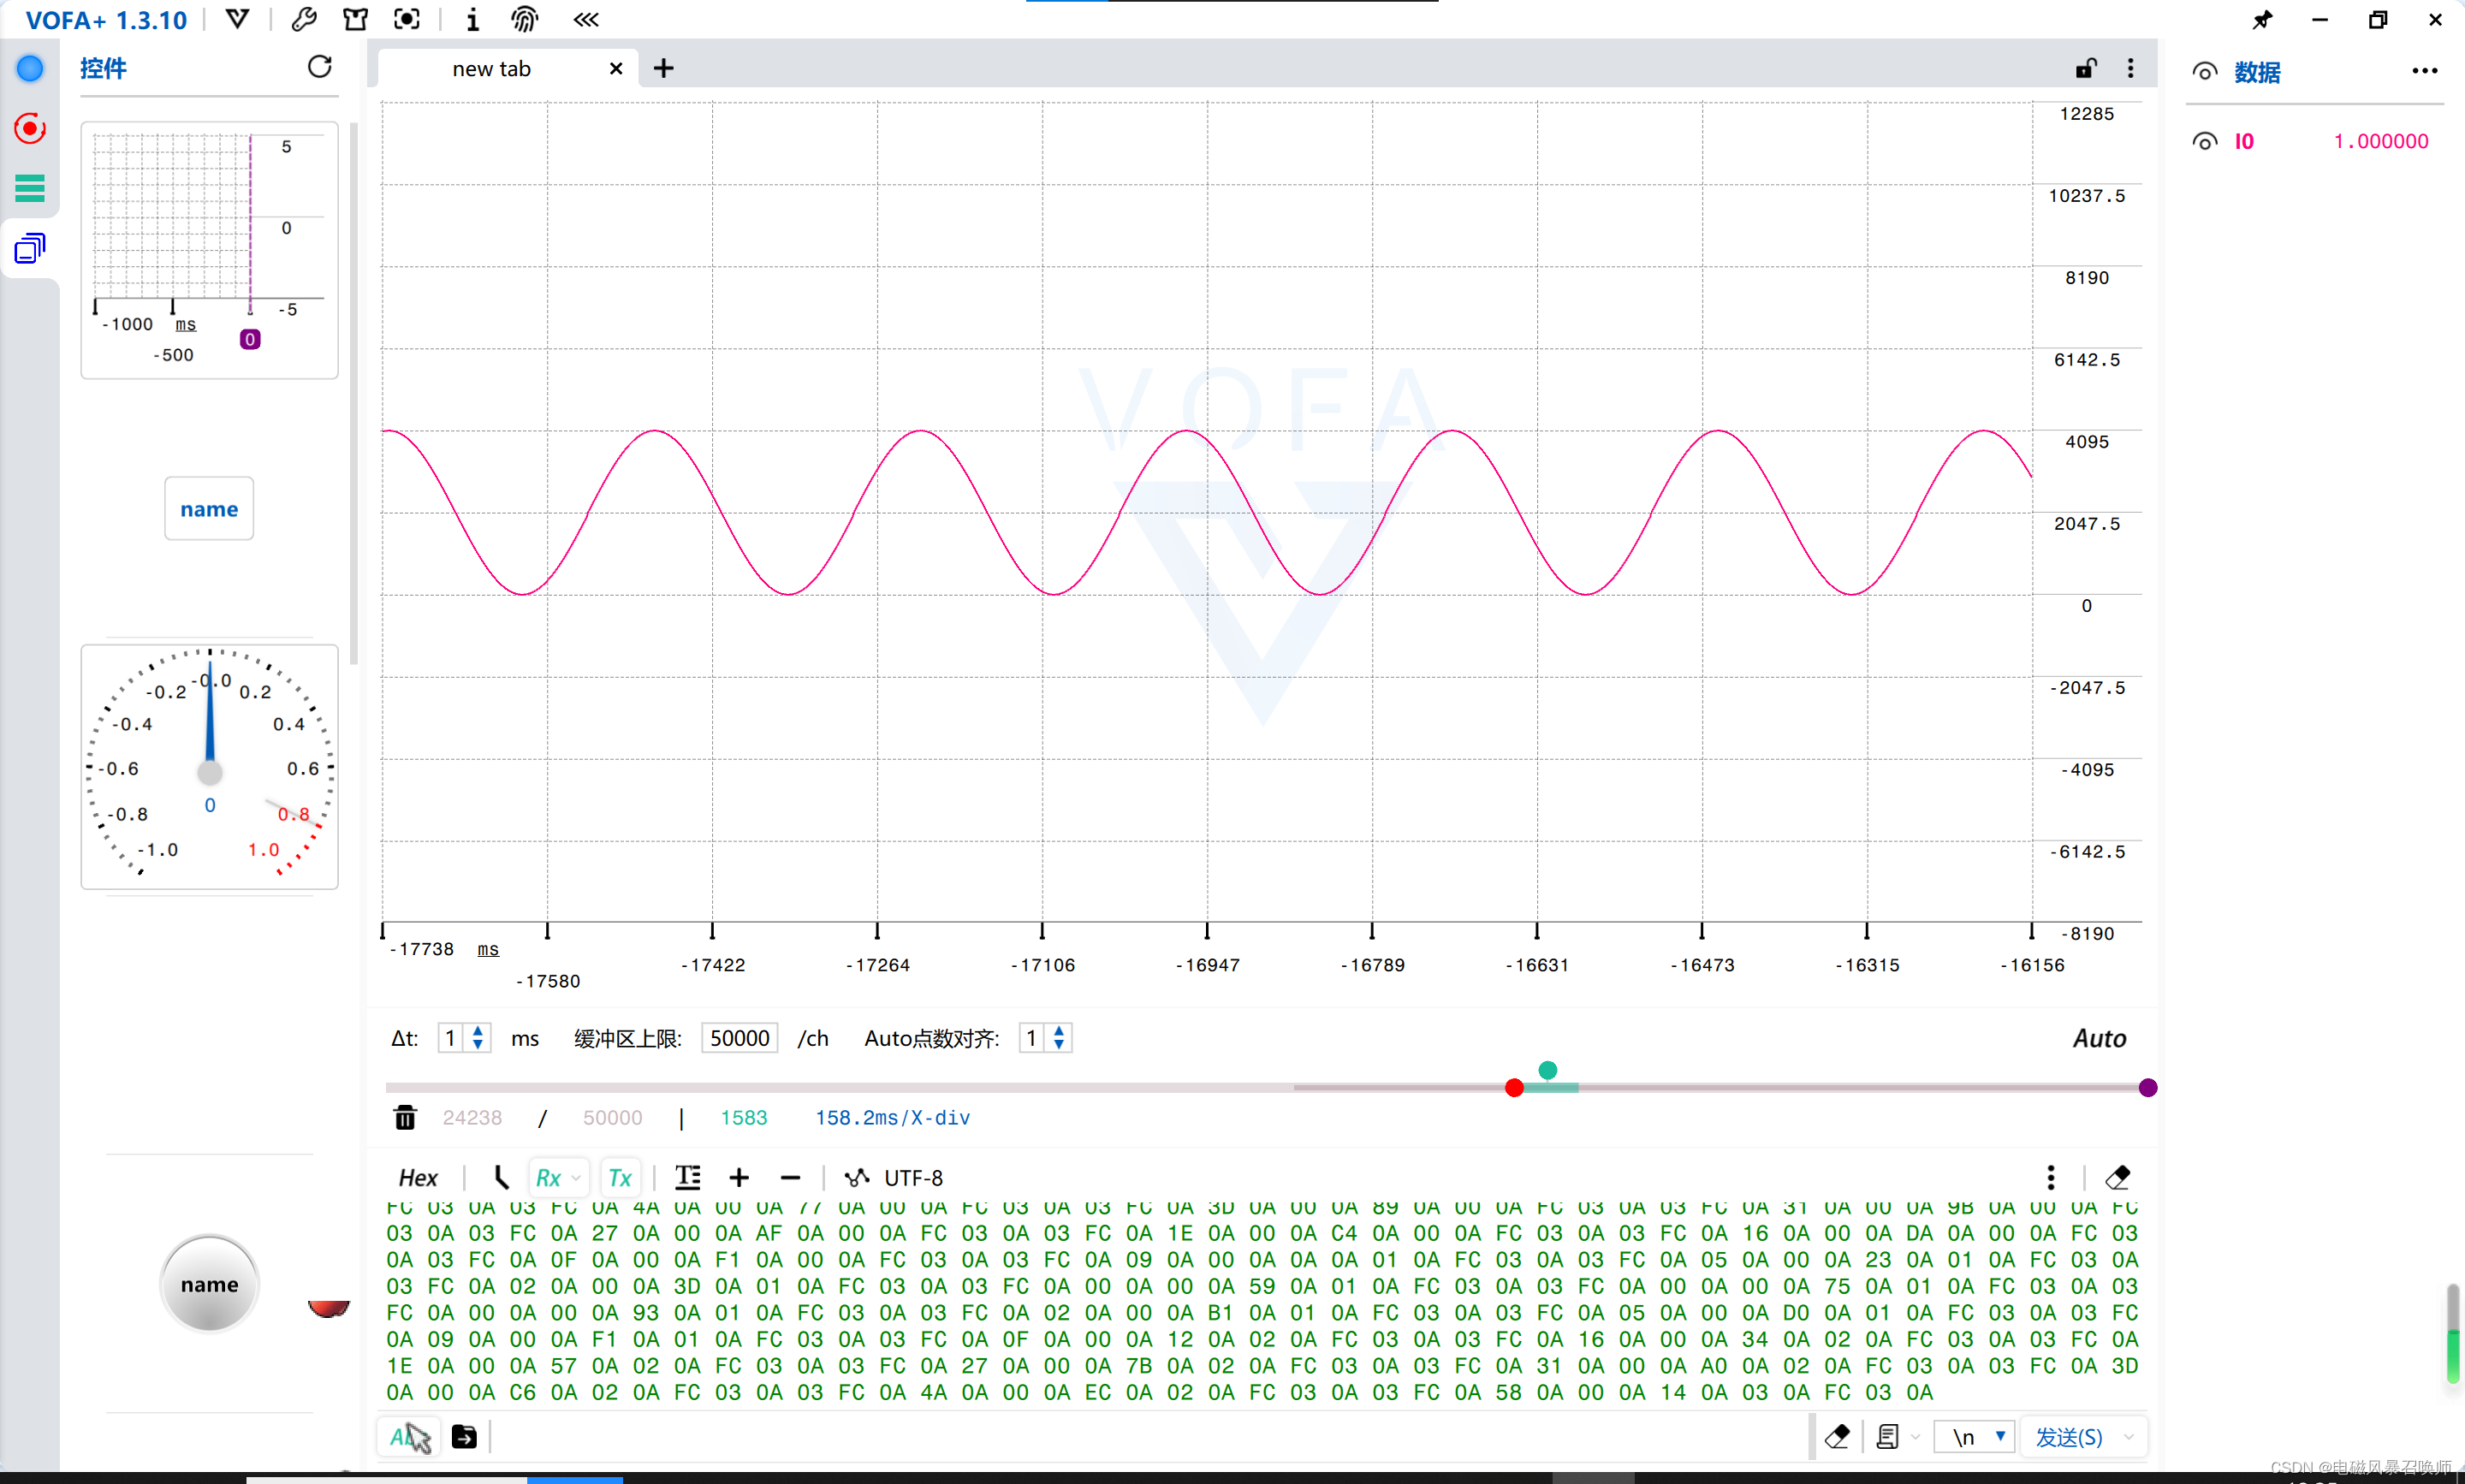This screenshot has height=1484, width=2465.
Task: Open the T-shirt theme icon
Action: (355, 19)
